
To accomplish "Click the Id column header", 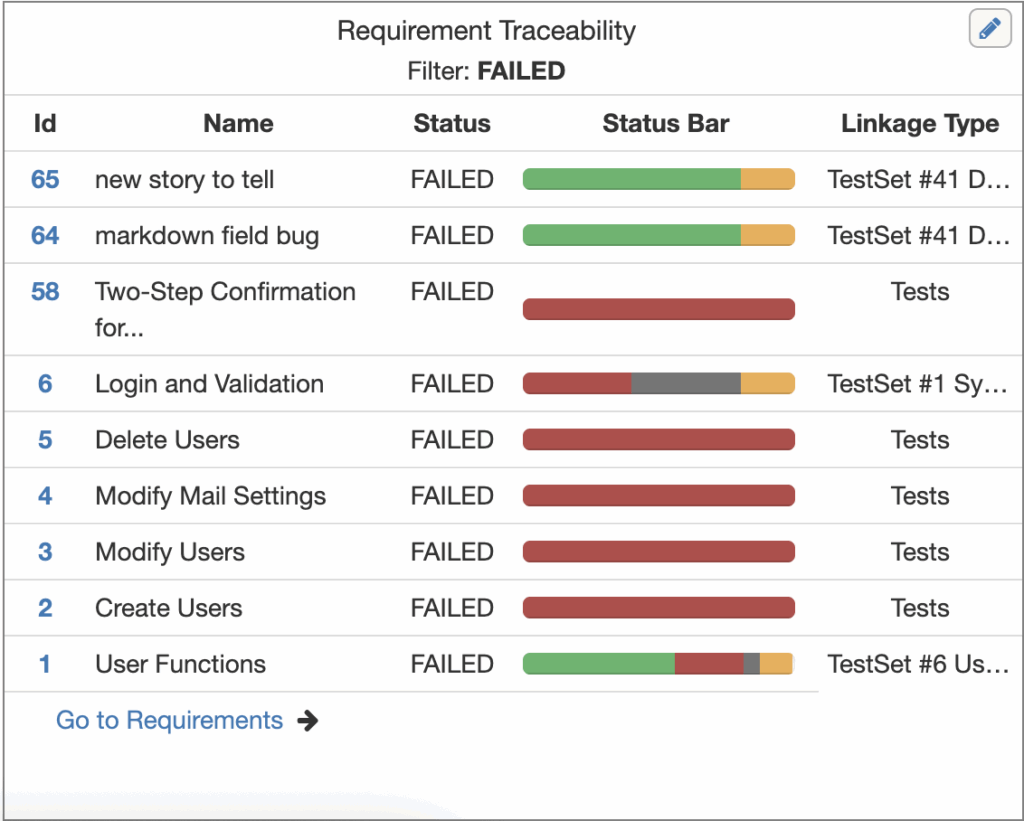I will pyautogui.click(x=45, y=124).
